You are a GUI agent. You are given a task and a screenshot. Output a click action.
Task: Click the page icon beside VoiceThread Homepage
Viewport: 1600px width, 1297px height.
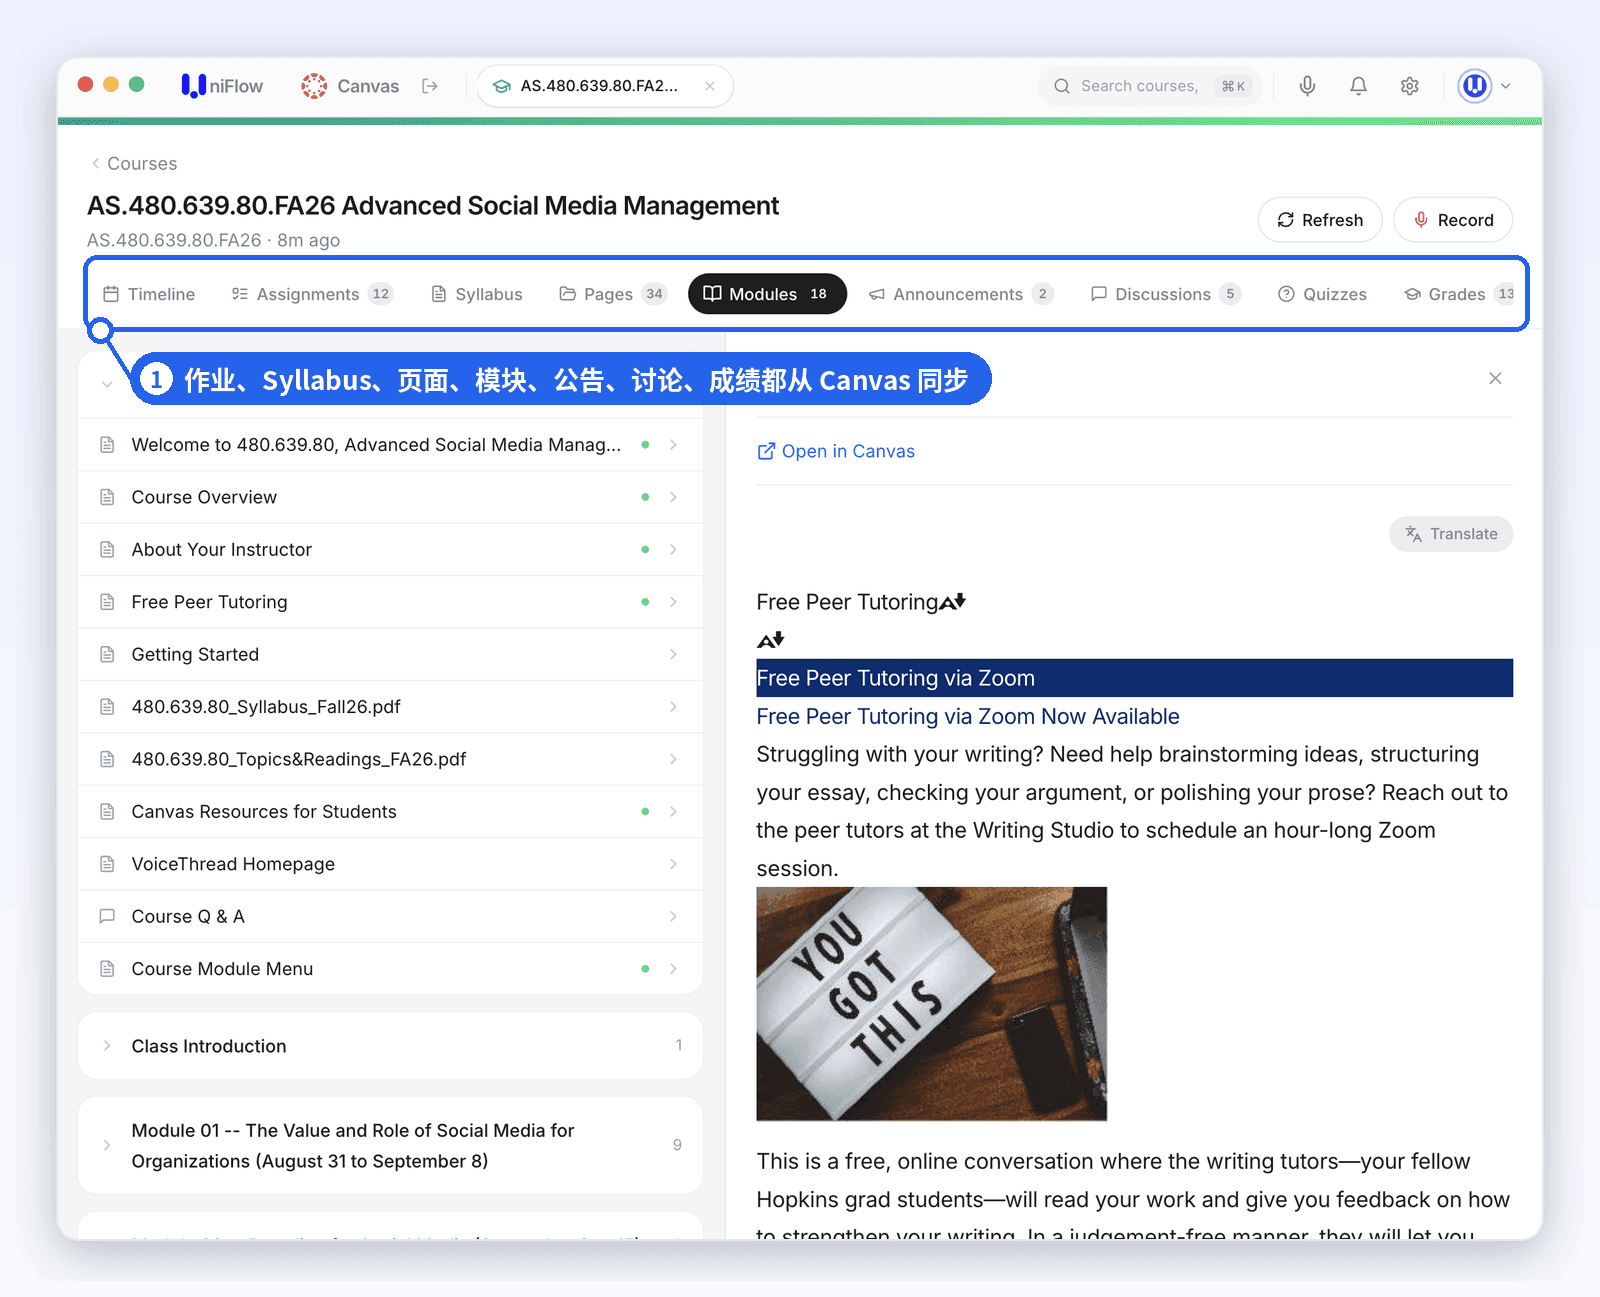click(107, 864)
